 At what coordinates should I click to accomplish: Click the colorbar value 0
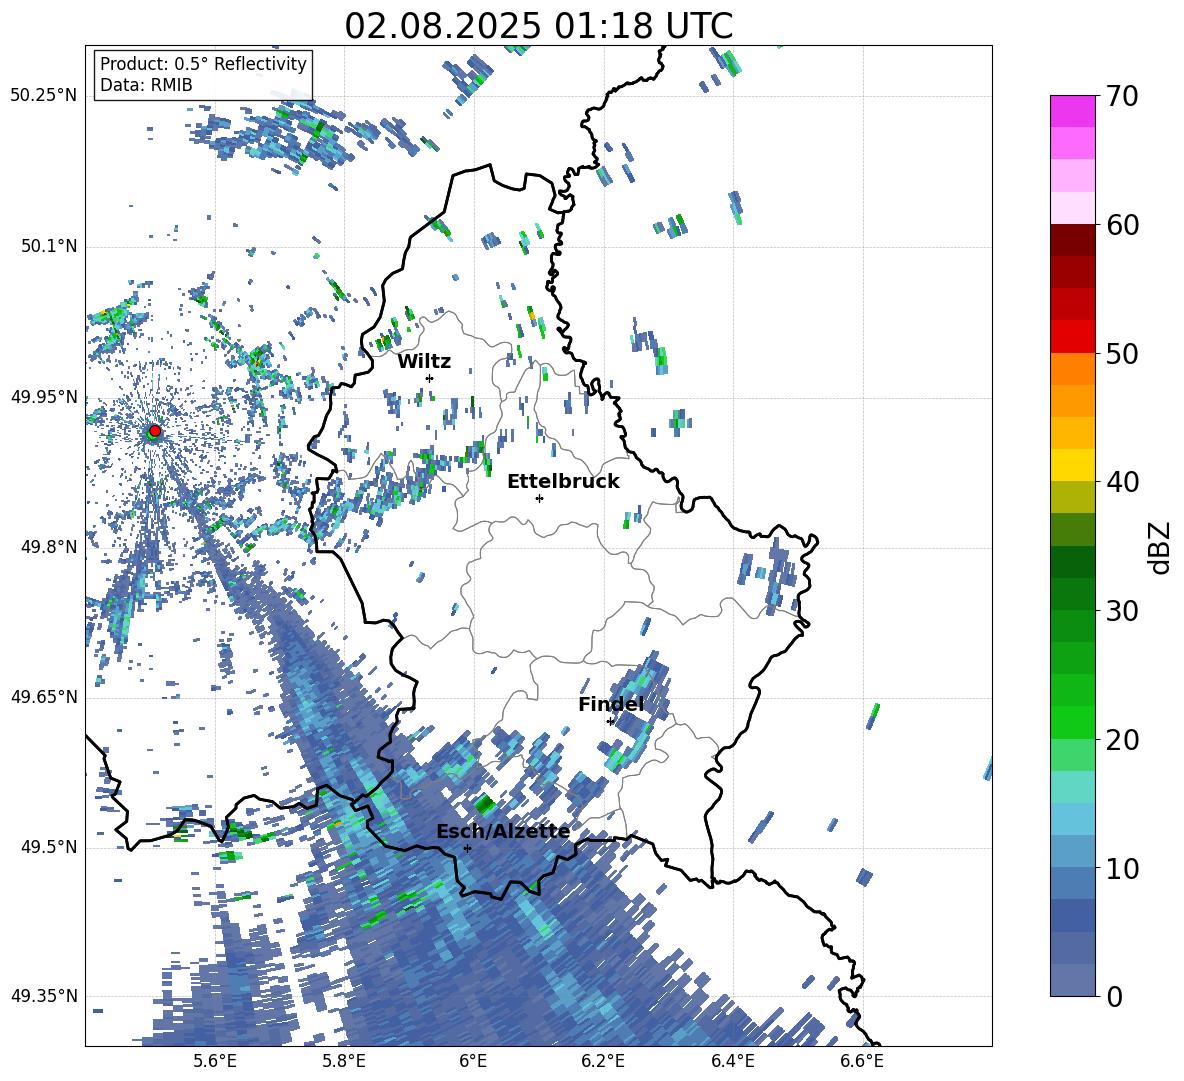(1114, 996)
